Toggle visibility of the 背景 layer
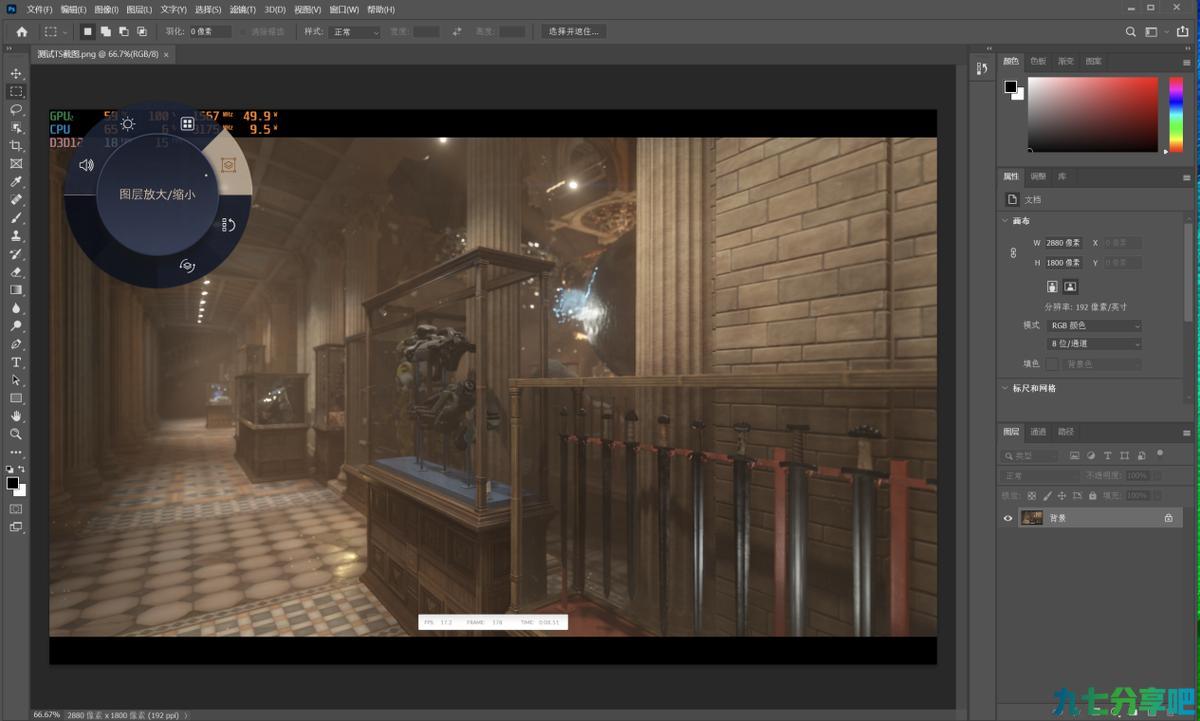This screenshot has height=721, width=1200. pyautogui.click(x=1008, y=518)
